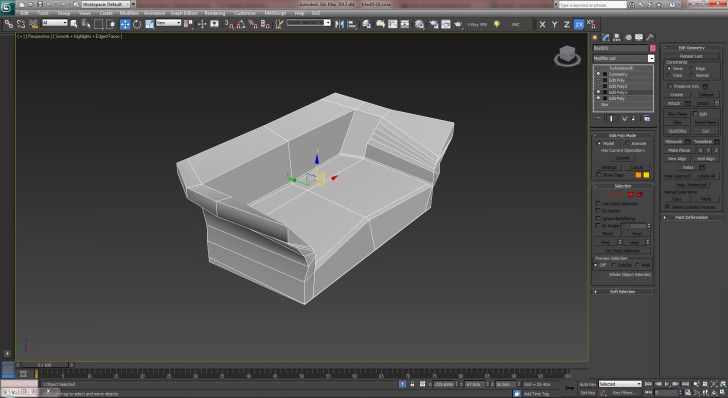Enable the Show Cage checkbox
The image size is (728, 398).
pos(598,175)
